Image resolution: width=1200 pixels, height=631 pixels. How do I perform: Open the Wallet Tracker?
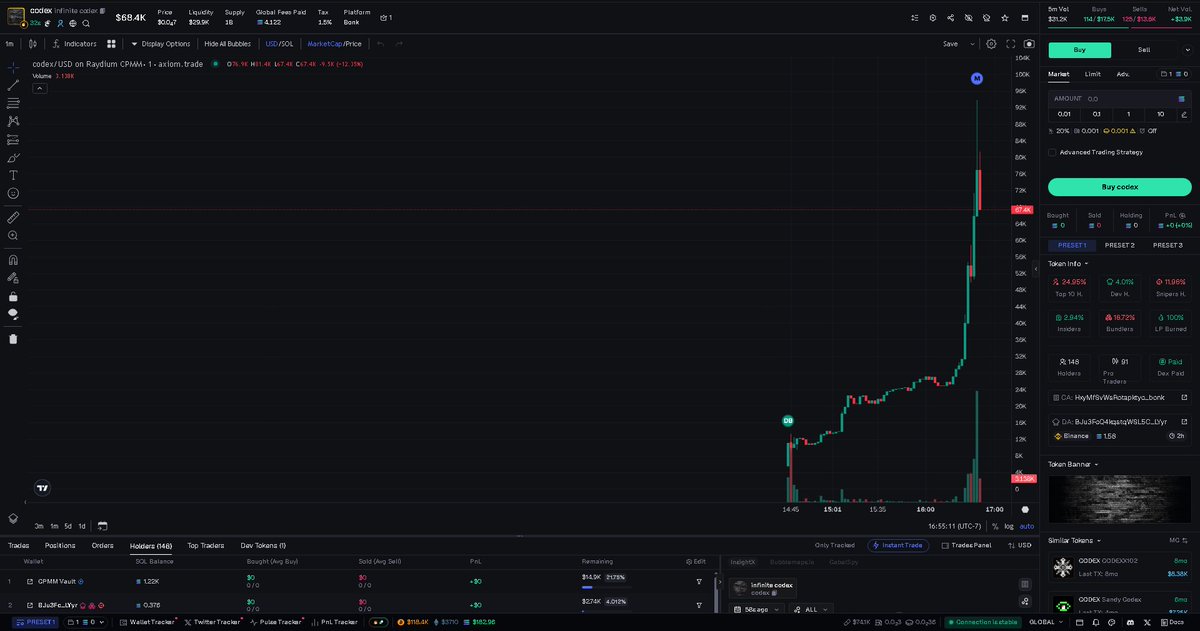click(150, 622)
